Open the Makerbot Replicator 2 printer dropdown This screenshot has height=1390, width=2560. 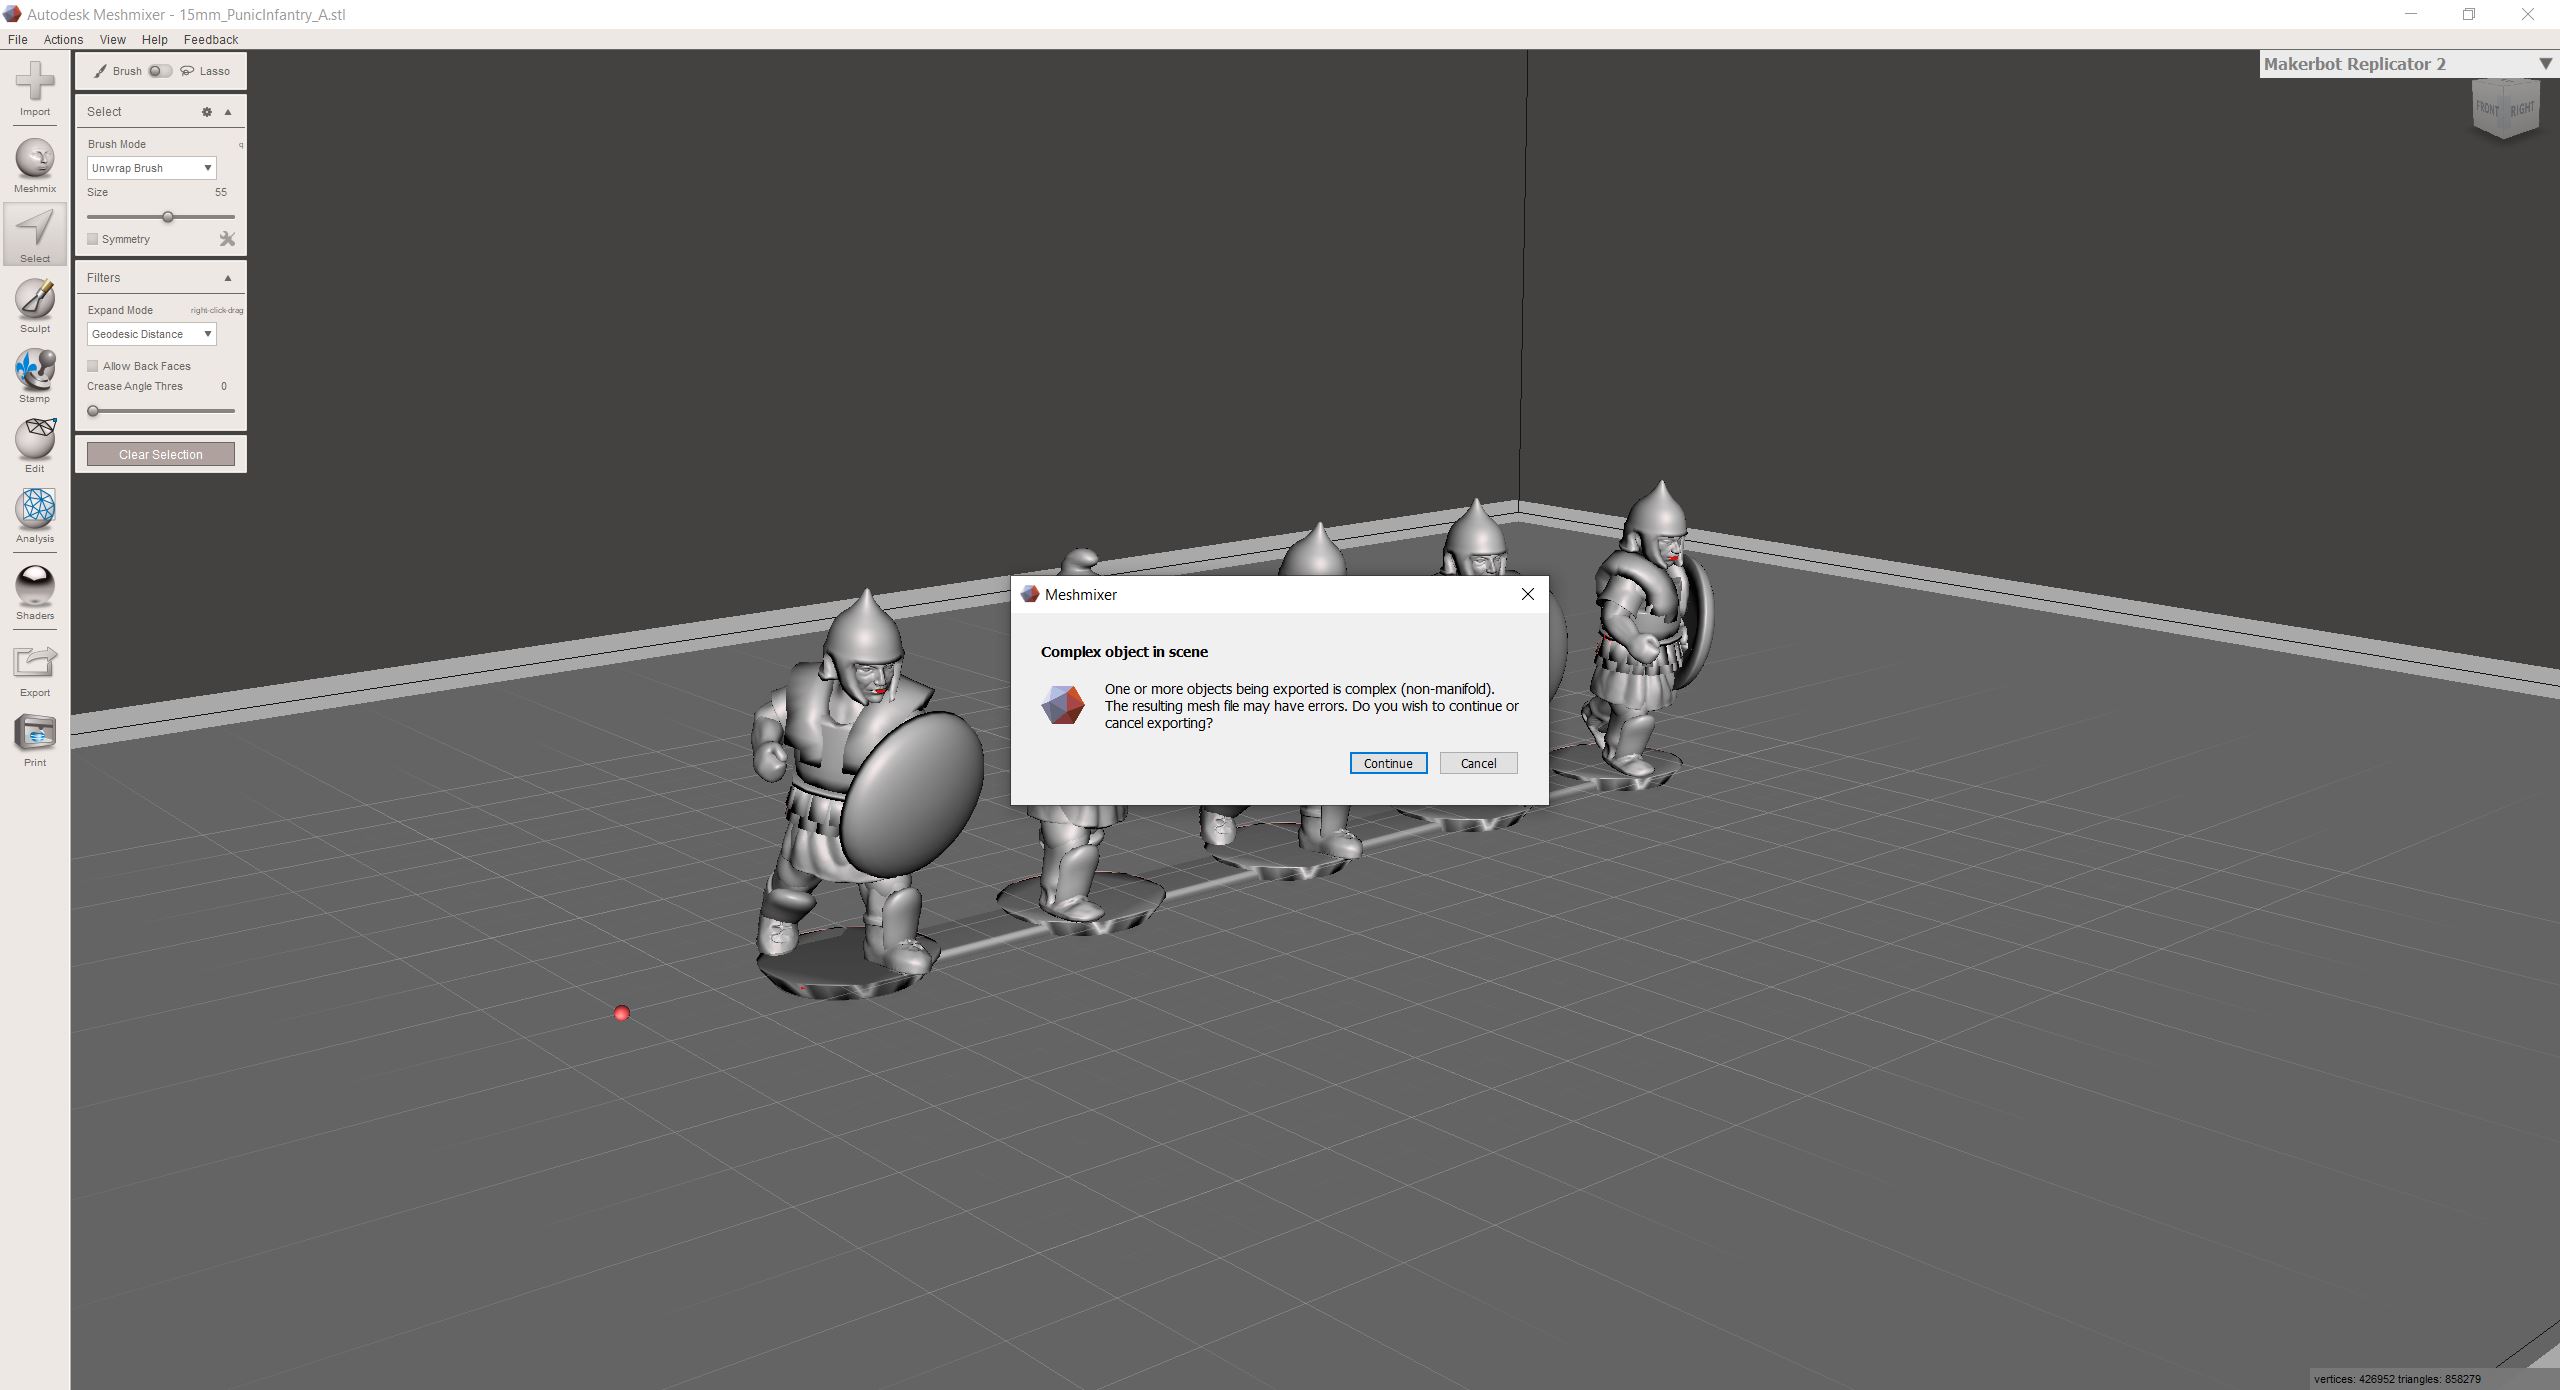coord(2546,63)
